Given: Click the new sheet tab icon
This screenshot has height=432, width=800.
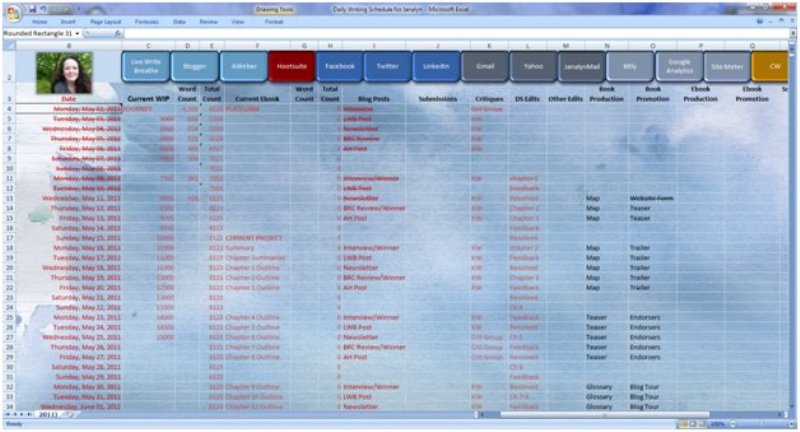Looking at the screenshot, I should [x=69, y=415].
